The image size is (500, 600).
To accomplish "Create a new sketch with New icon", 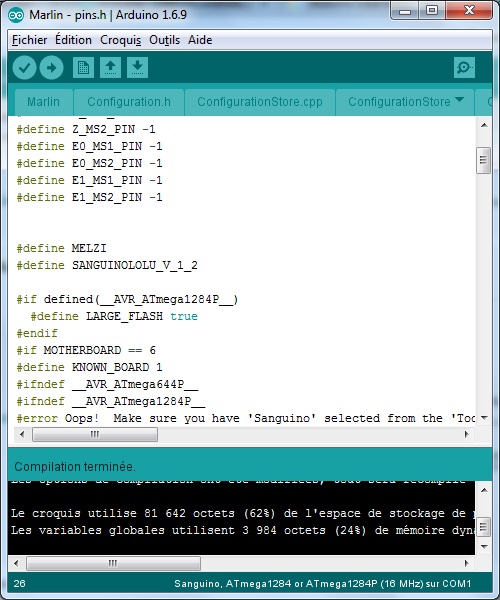I will coord(83,68).
